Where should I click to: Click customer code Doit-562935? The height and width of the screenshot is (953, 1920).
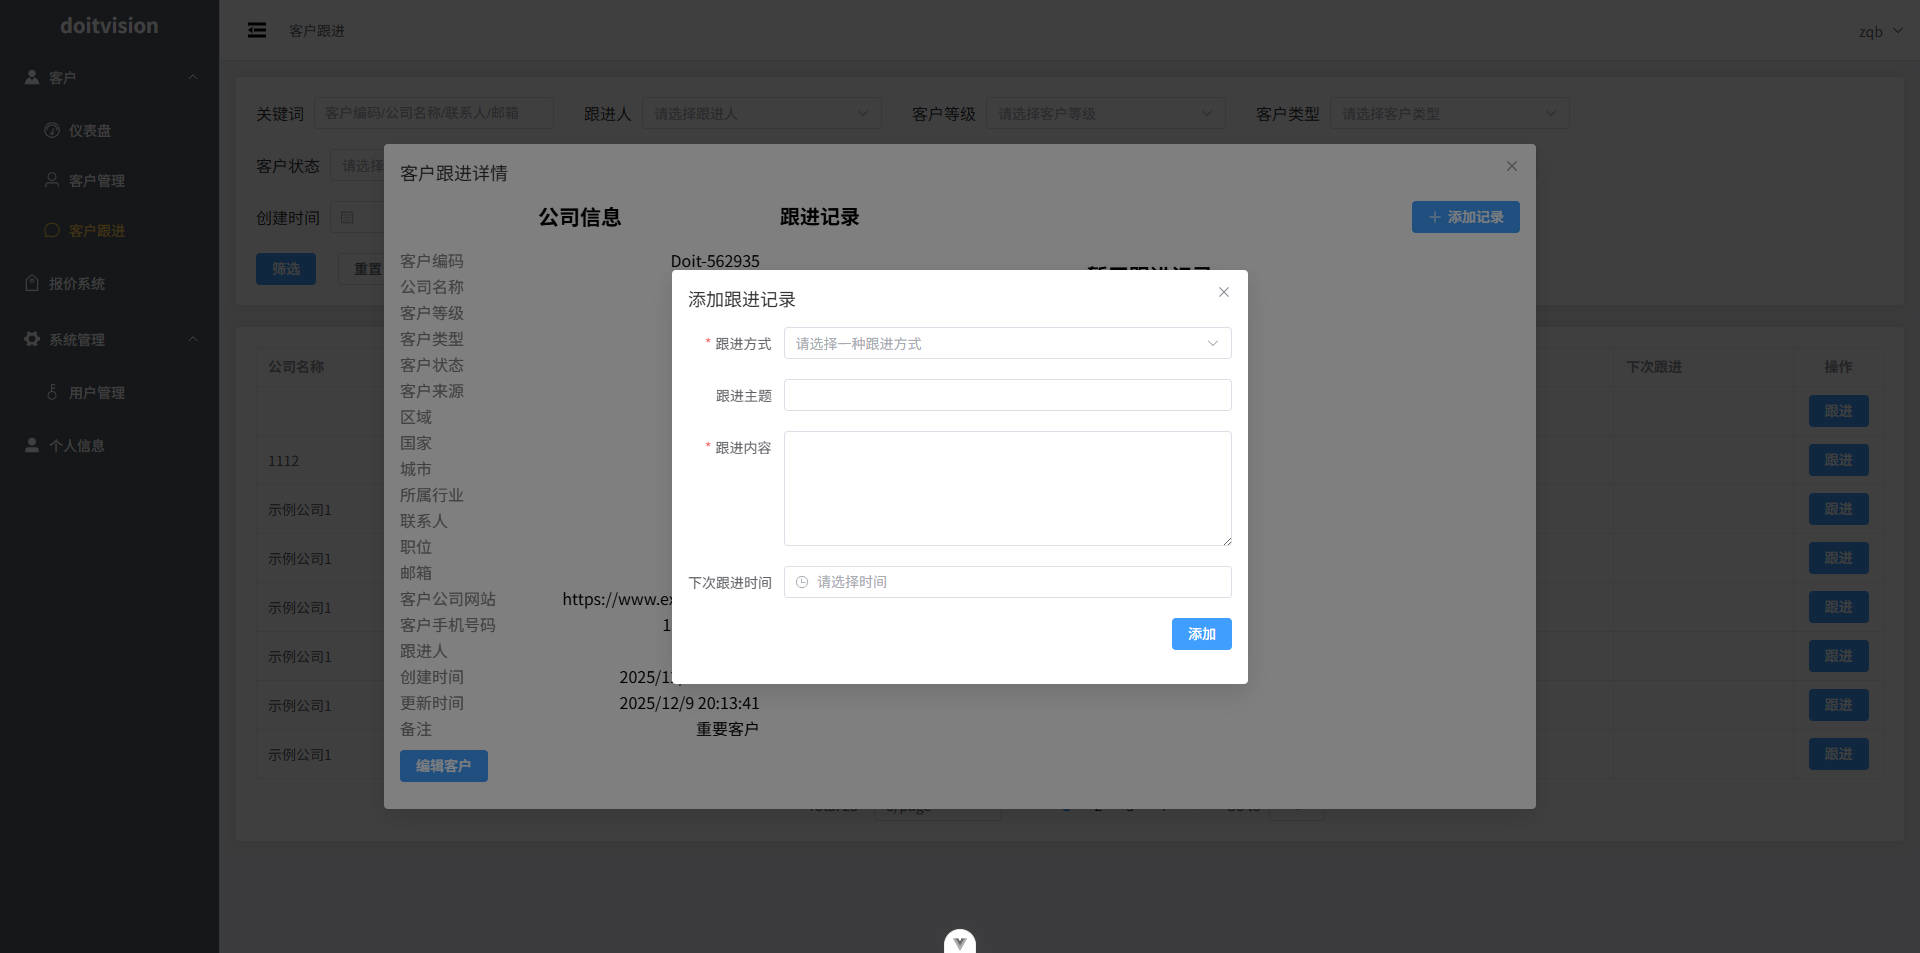click(715, 261)
